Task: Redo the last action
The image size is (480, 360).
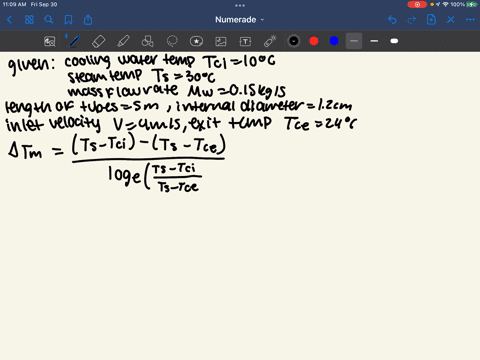Action: 412,20
